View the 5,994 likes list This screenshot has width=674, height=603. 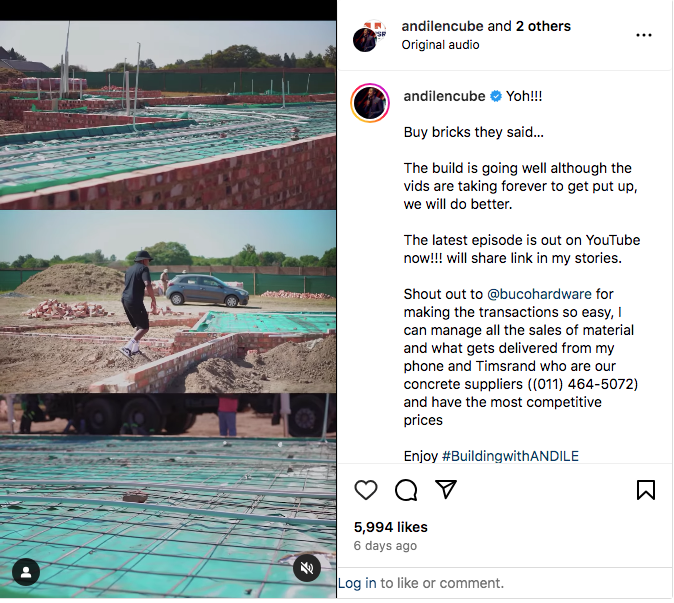(390, 527)
